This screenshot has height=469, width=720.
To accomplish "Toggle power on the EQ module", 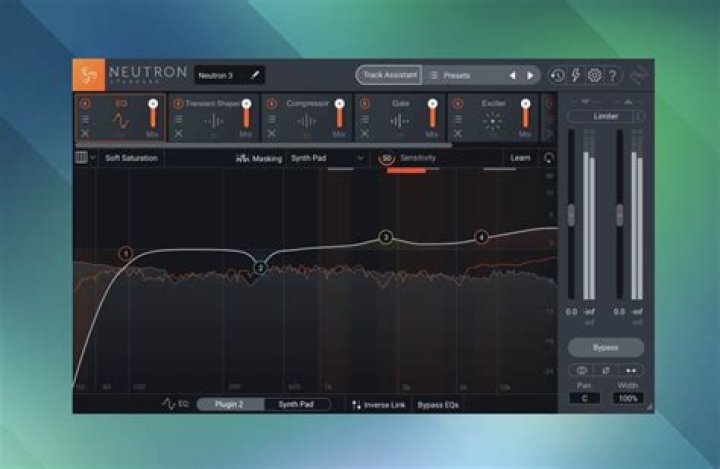I will 84,104.
